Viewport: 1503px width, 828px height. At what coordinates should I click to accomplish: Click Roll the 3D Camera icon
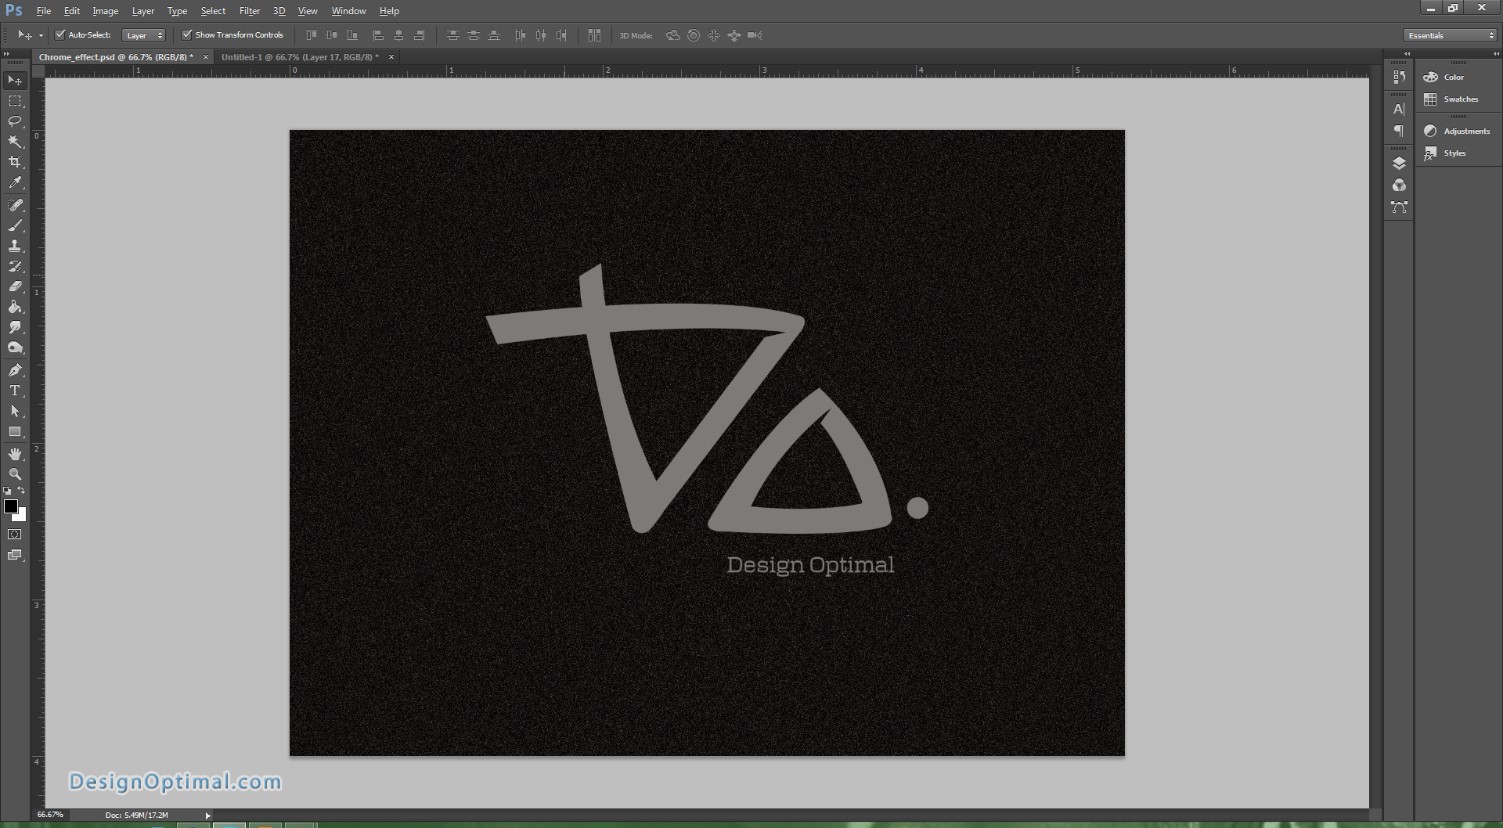(x=693, y=35)
